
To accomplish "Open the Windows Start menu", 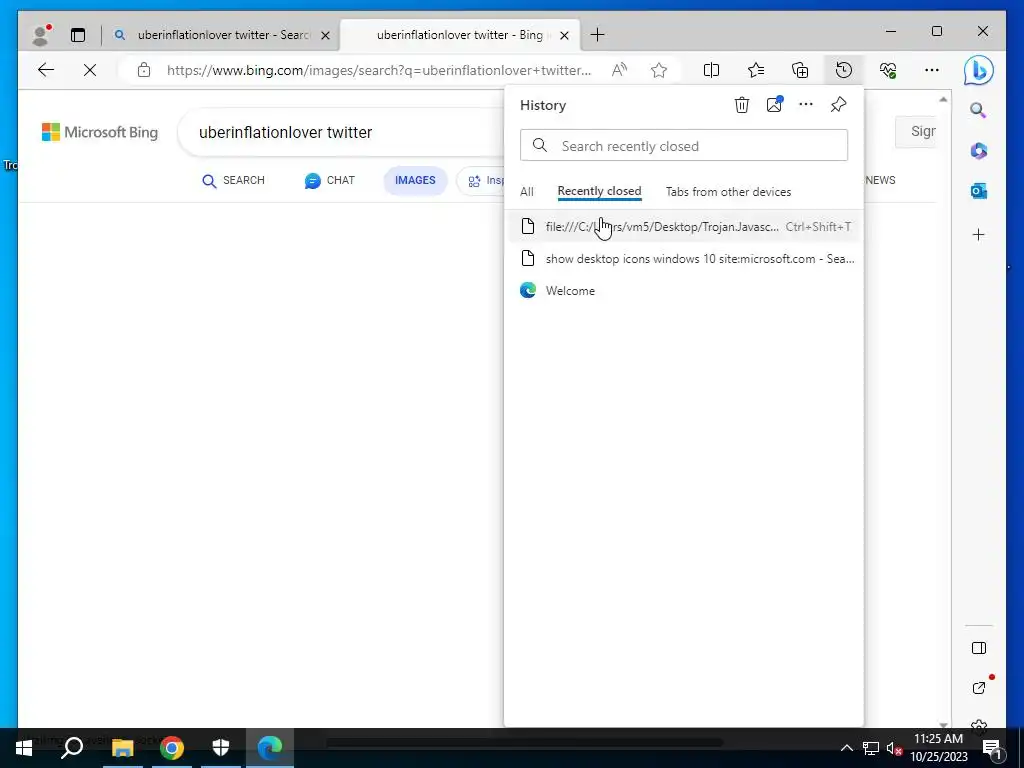I will [24, 748].
